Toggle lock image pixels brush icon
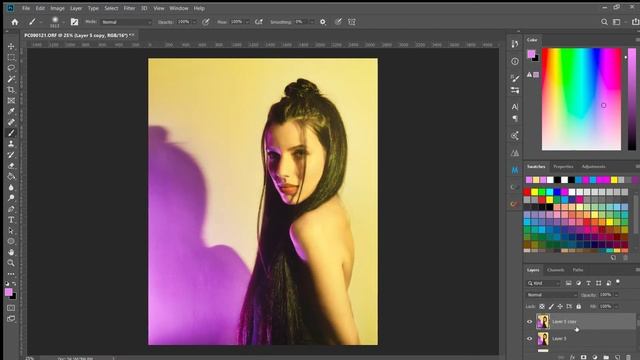The height and width of the screenshot is (360, 640). [551, 307]
